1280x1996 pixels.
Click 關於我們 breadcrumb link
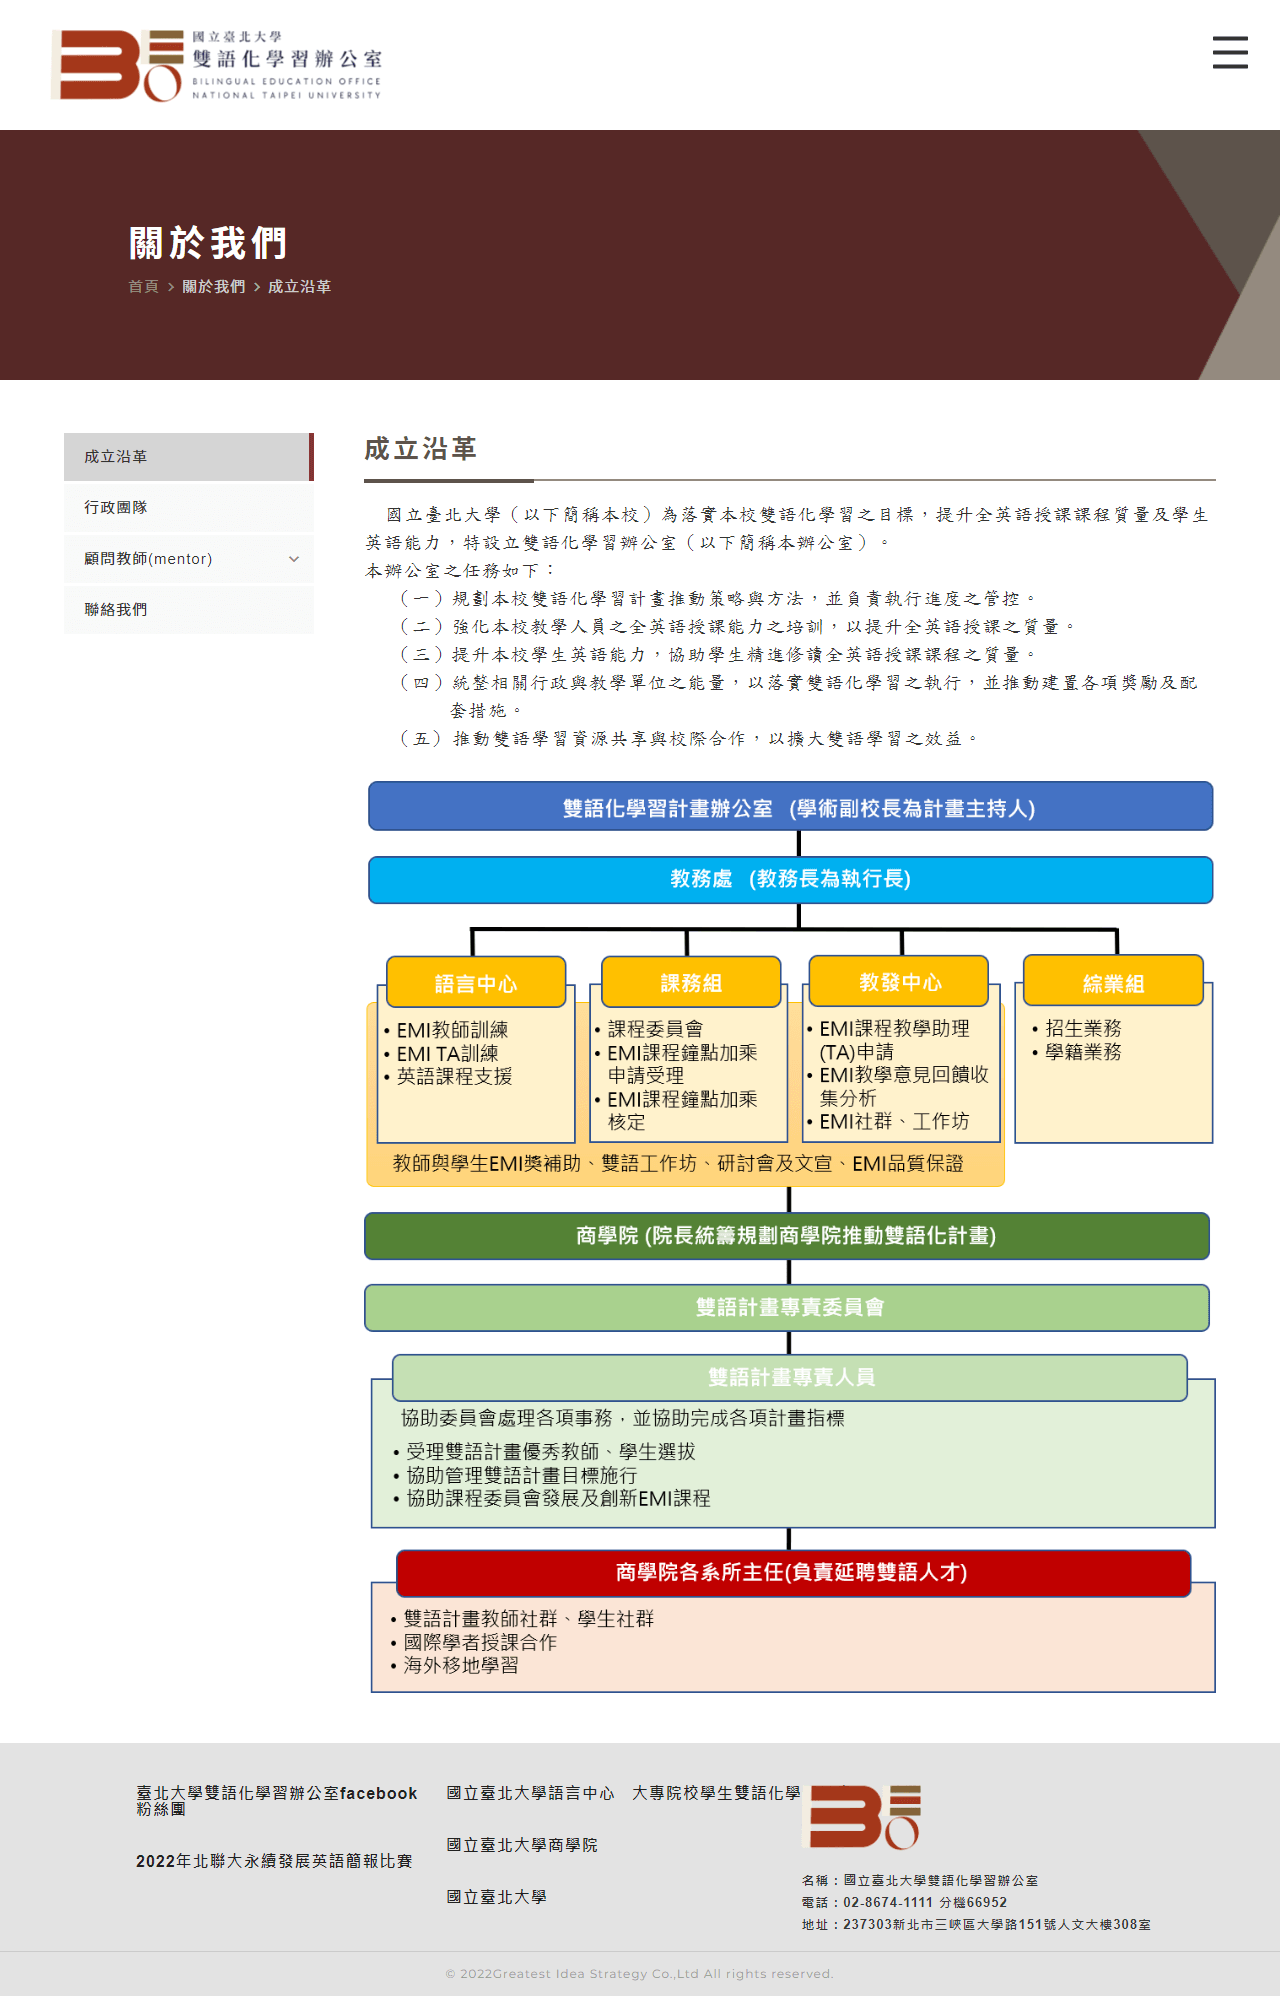(x=214, y=287)
